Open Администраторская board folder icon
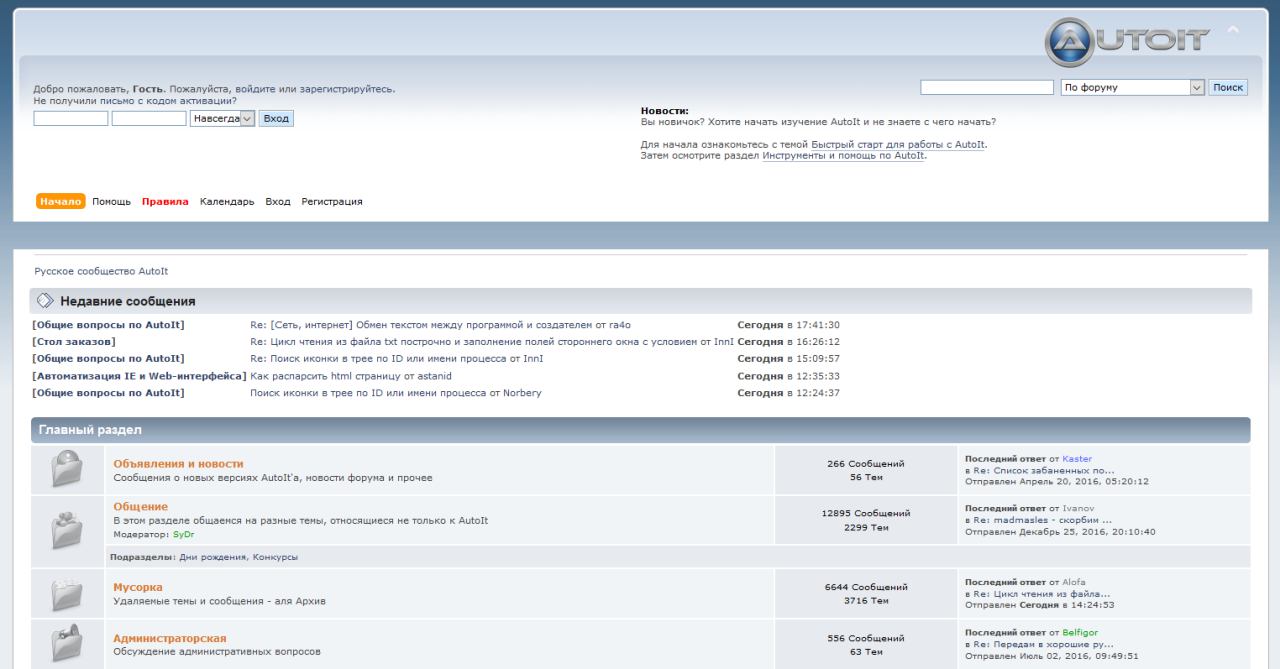This screenshot has height=669, width=1280. [68, 644]
